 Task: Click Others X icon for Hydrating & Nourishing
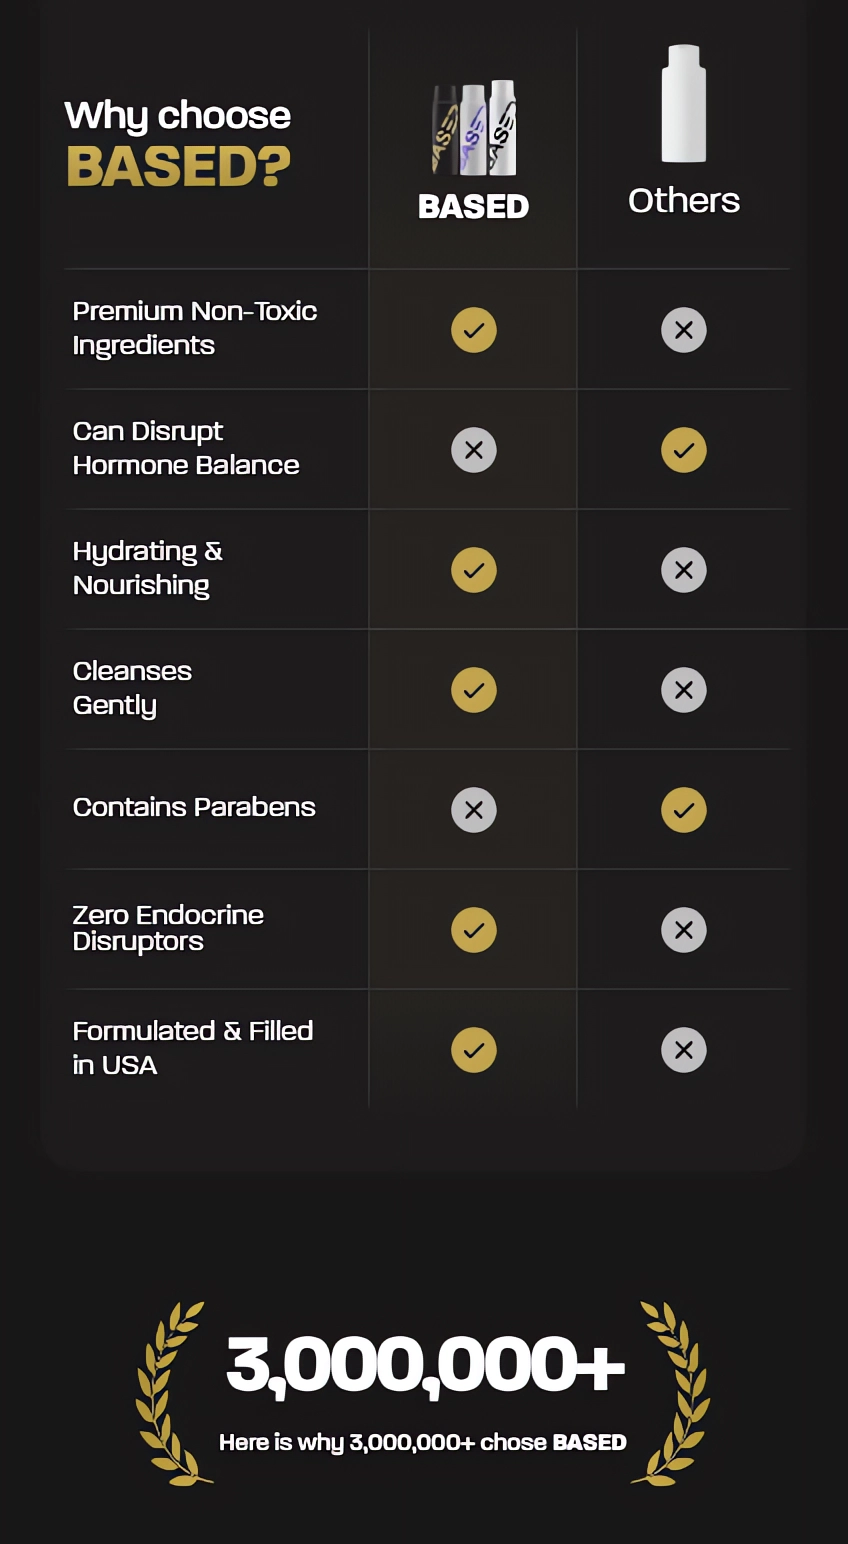click(684, 570)
